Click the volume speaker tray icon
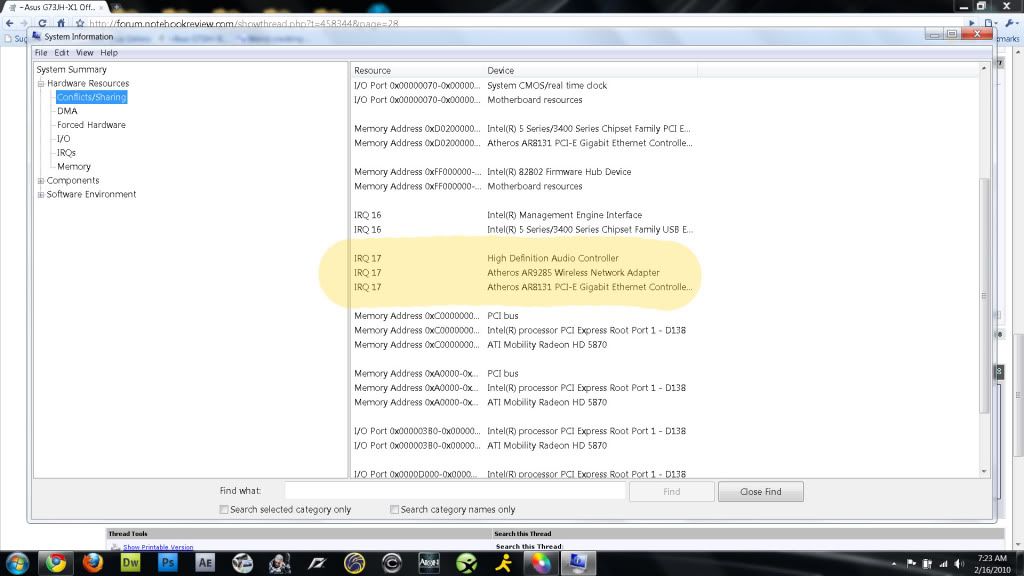This screenshot has height=576, width=1024. point(959,564)
